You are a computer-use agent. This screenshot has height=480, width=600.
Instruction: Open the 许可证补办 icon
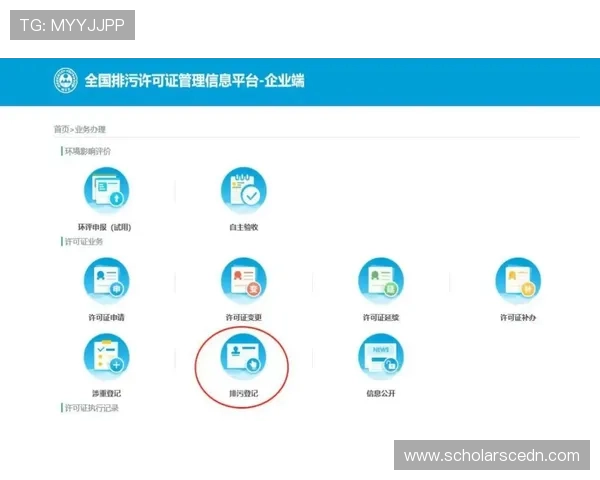click(x=518, y=281)
